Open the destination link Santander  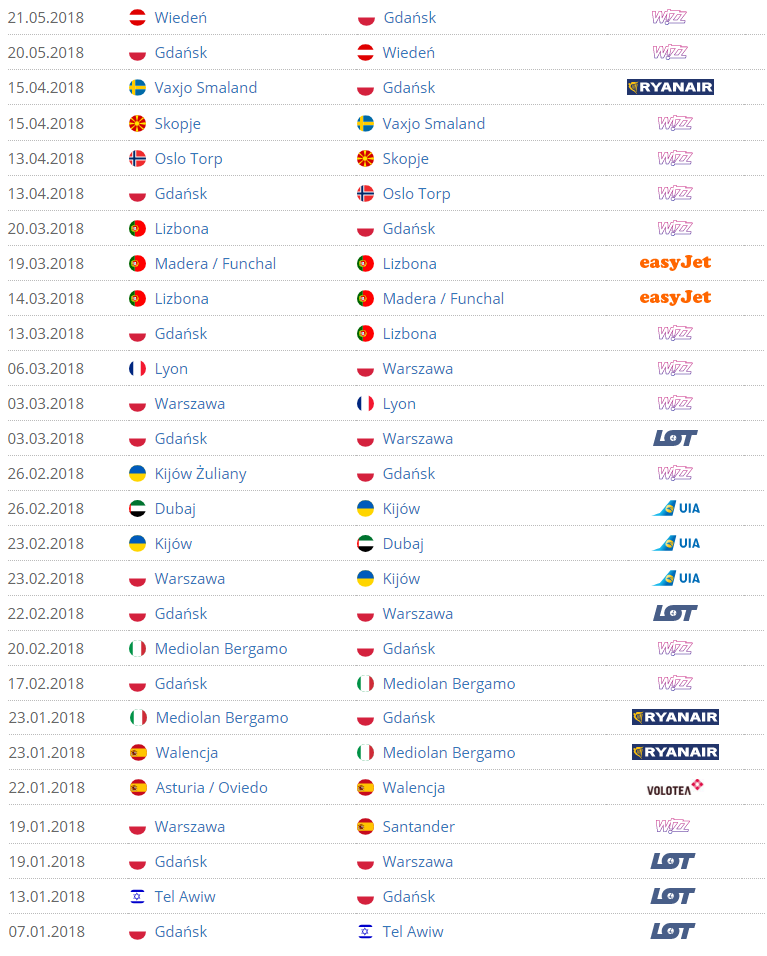(x=418, y=827)
